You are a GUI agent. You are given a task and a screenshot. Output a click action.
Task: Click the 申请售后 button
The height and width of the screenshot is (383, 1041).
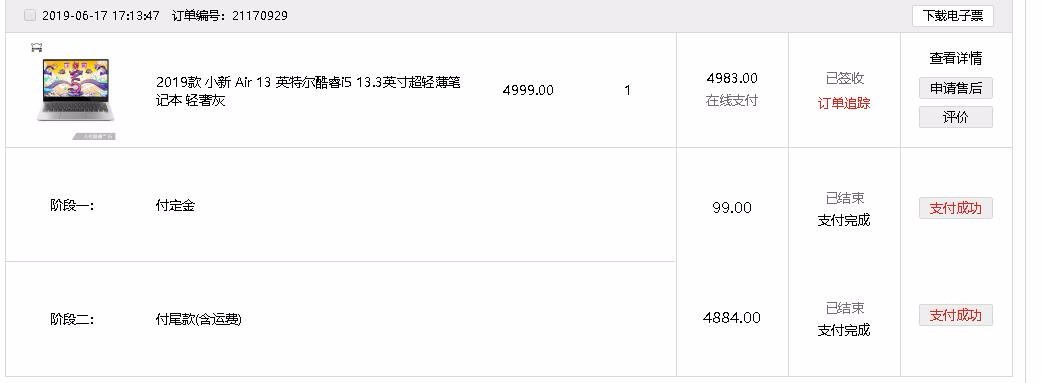click(955, 88)
